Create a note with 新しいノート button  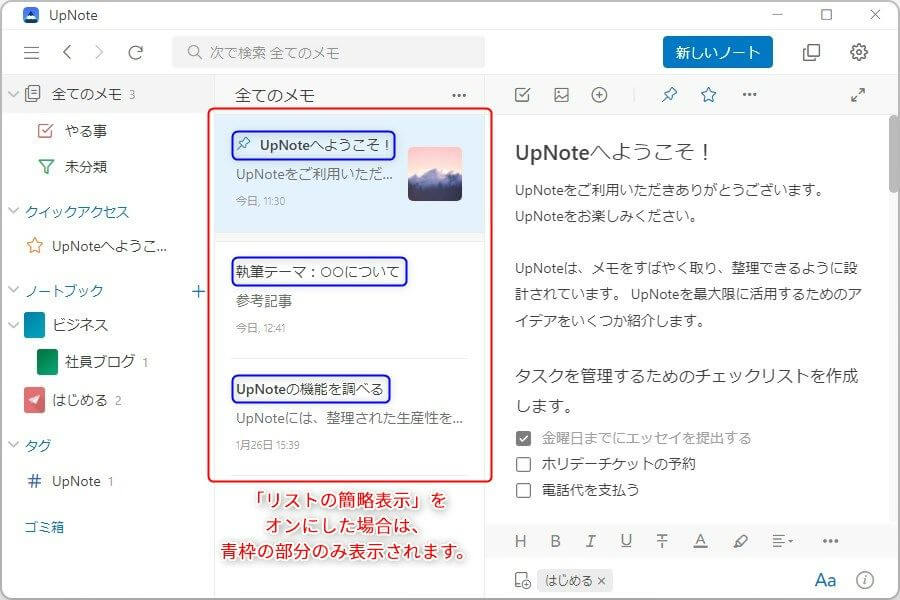[x=717, y=52]
